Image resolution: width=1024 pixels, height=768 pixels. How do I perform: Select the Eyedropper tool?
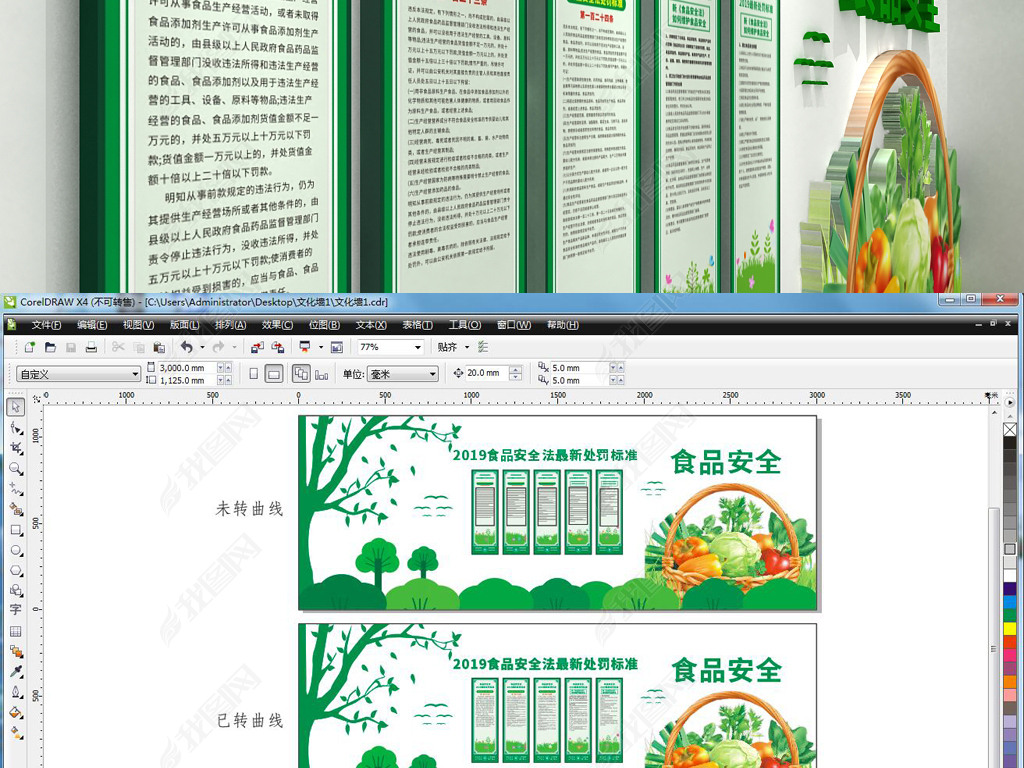[15, 671]
